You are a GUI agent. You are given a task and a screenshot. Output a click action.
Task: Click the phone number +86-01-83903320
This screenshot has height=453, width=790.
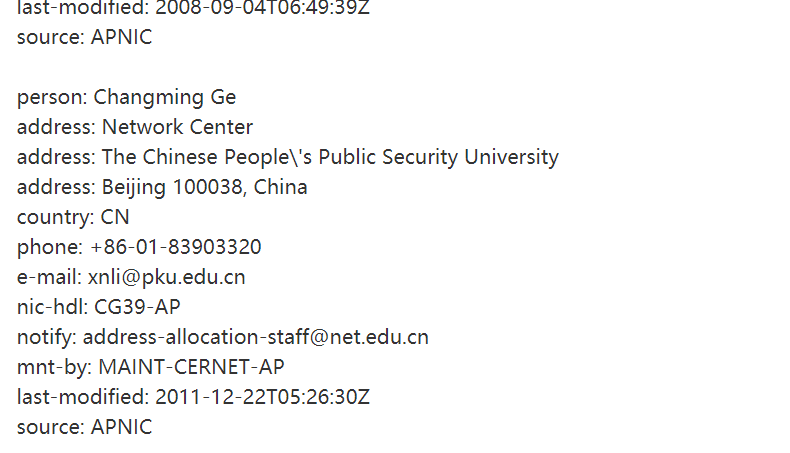pyautogui.click(x=176, y=248)
